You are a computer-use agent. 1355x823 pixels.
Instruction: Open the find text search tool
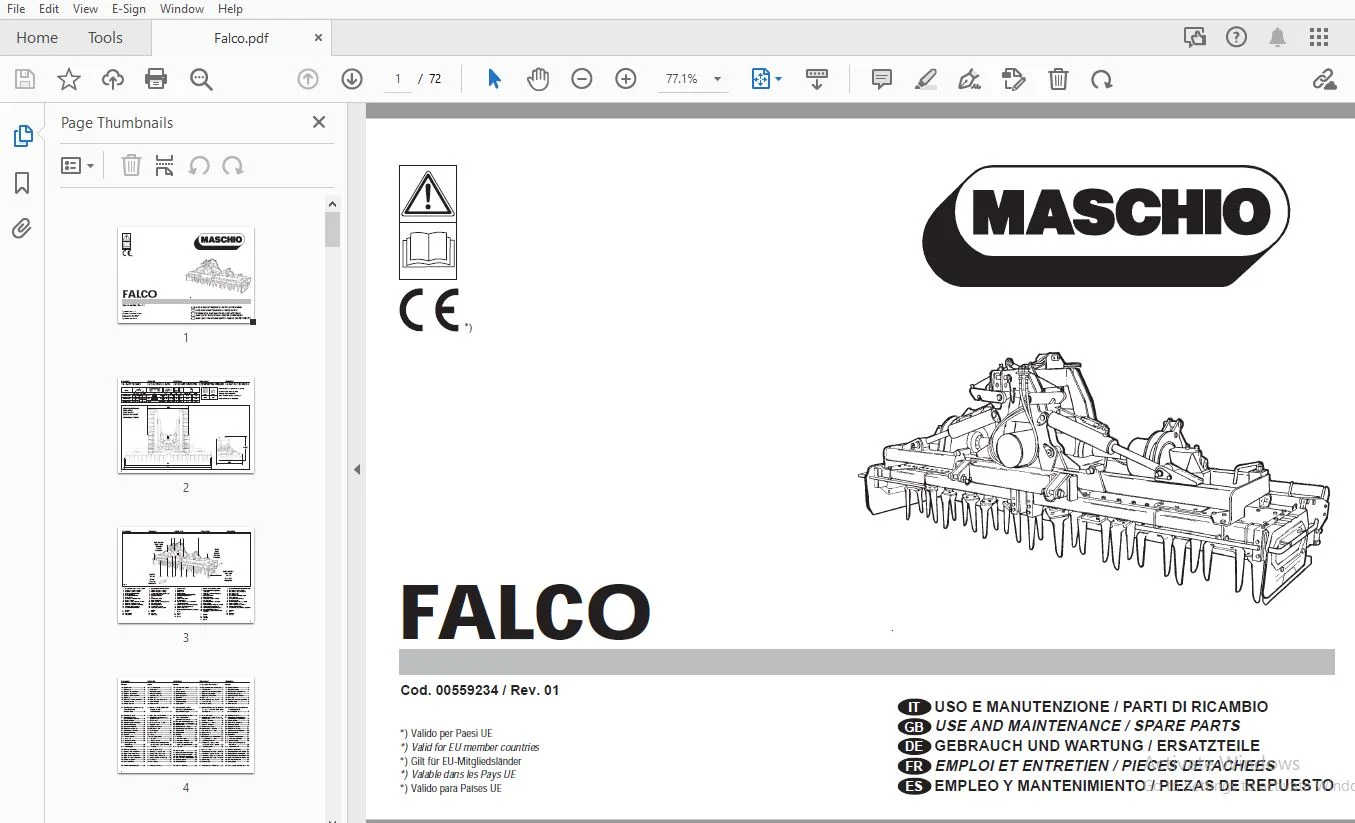click(x=201, y=80)
